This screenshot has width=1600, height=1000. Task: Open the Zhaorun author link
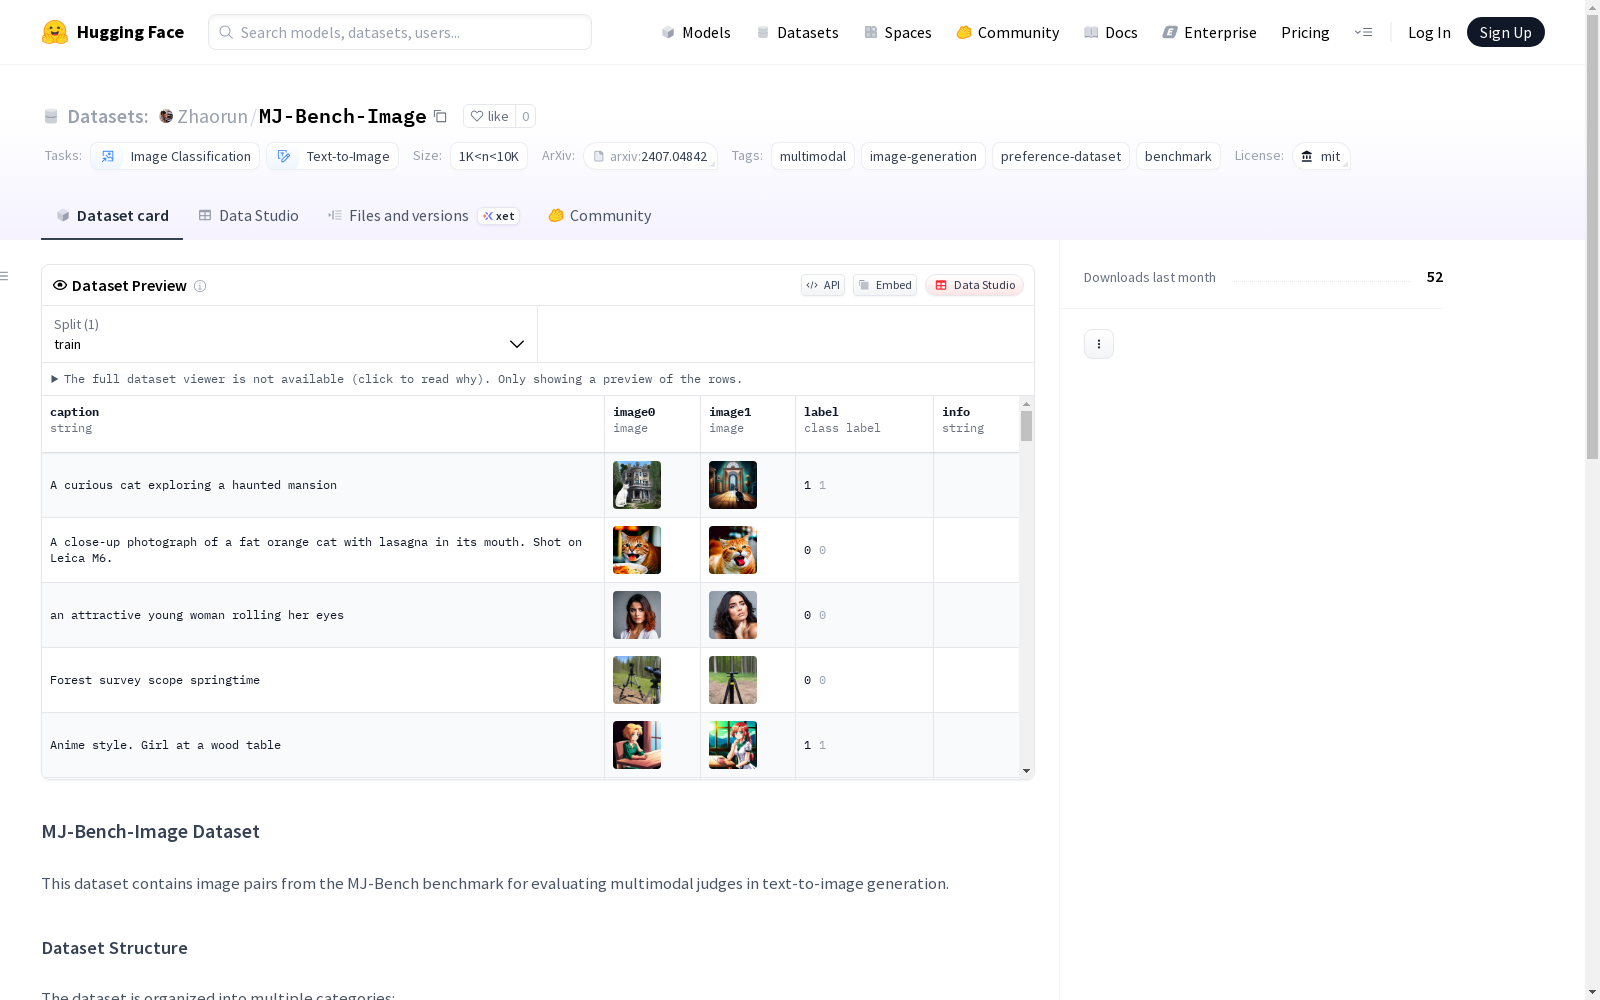pos(212,116)
